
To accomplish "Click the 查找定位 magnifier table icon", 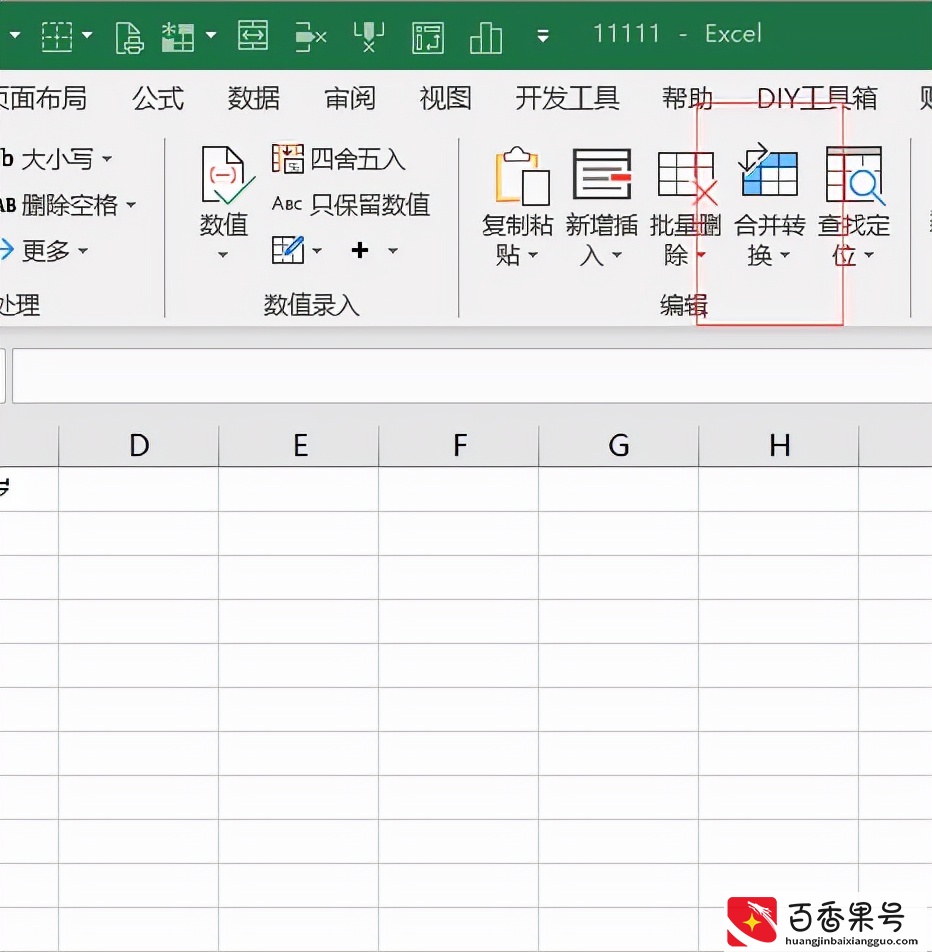I will click(x=855, y=175).
